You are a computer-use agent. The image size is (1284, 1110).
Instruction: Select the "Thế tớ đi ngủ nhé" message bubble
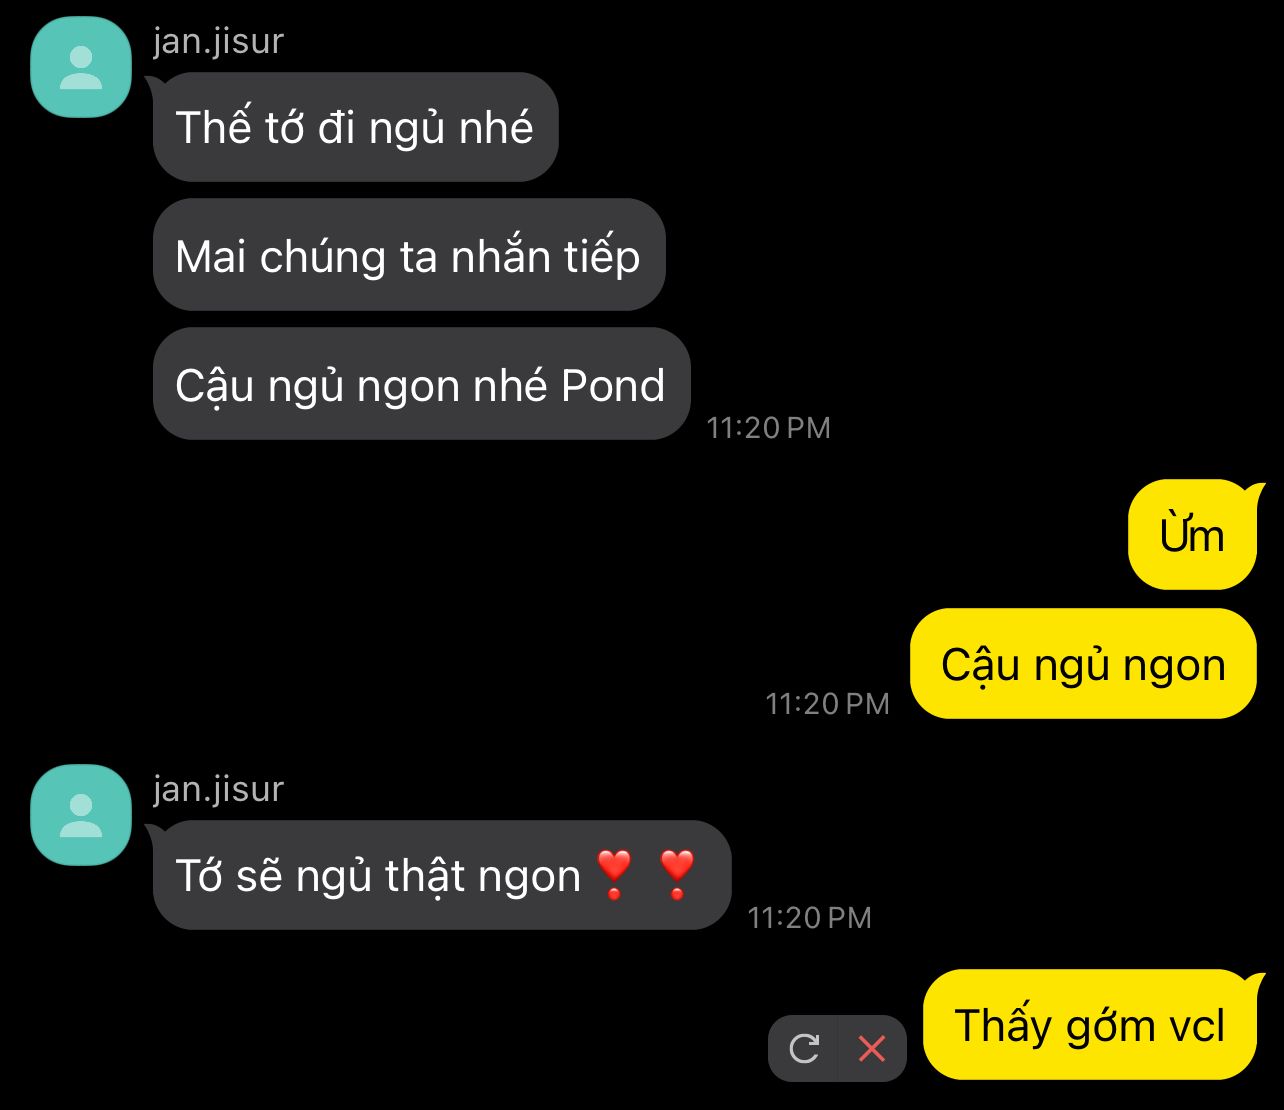(355, 127)
